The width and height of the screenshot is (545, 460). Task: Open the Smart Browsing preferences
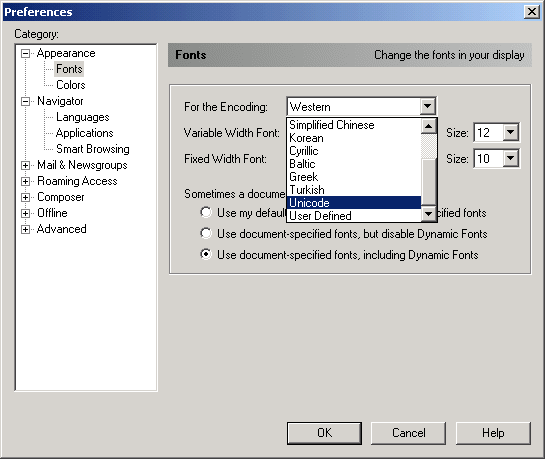pos(93,149)
